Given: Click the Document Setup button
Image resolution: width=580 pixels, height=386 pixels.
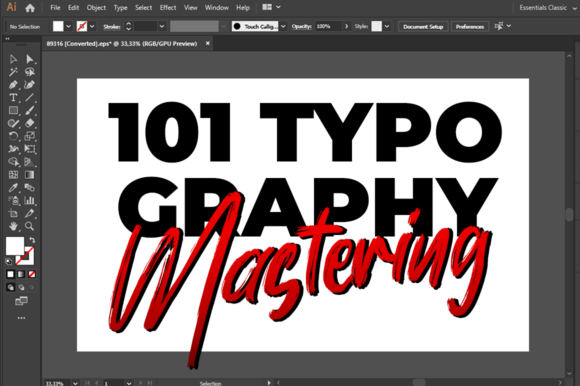Looking at the screenshot, I should [423, 27].
